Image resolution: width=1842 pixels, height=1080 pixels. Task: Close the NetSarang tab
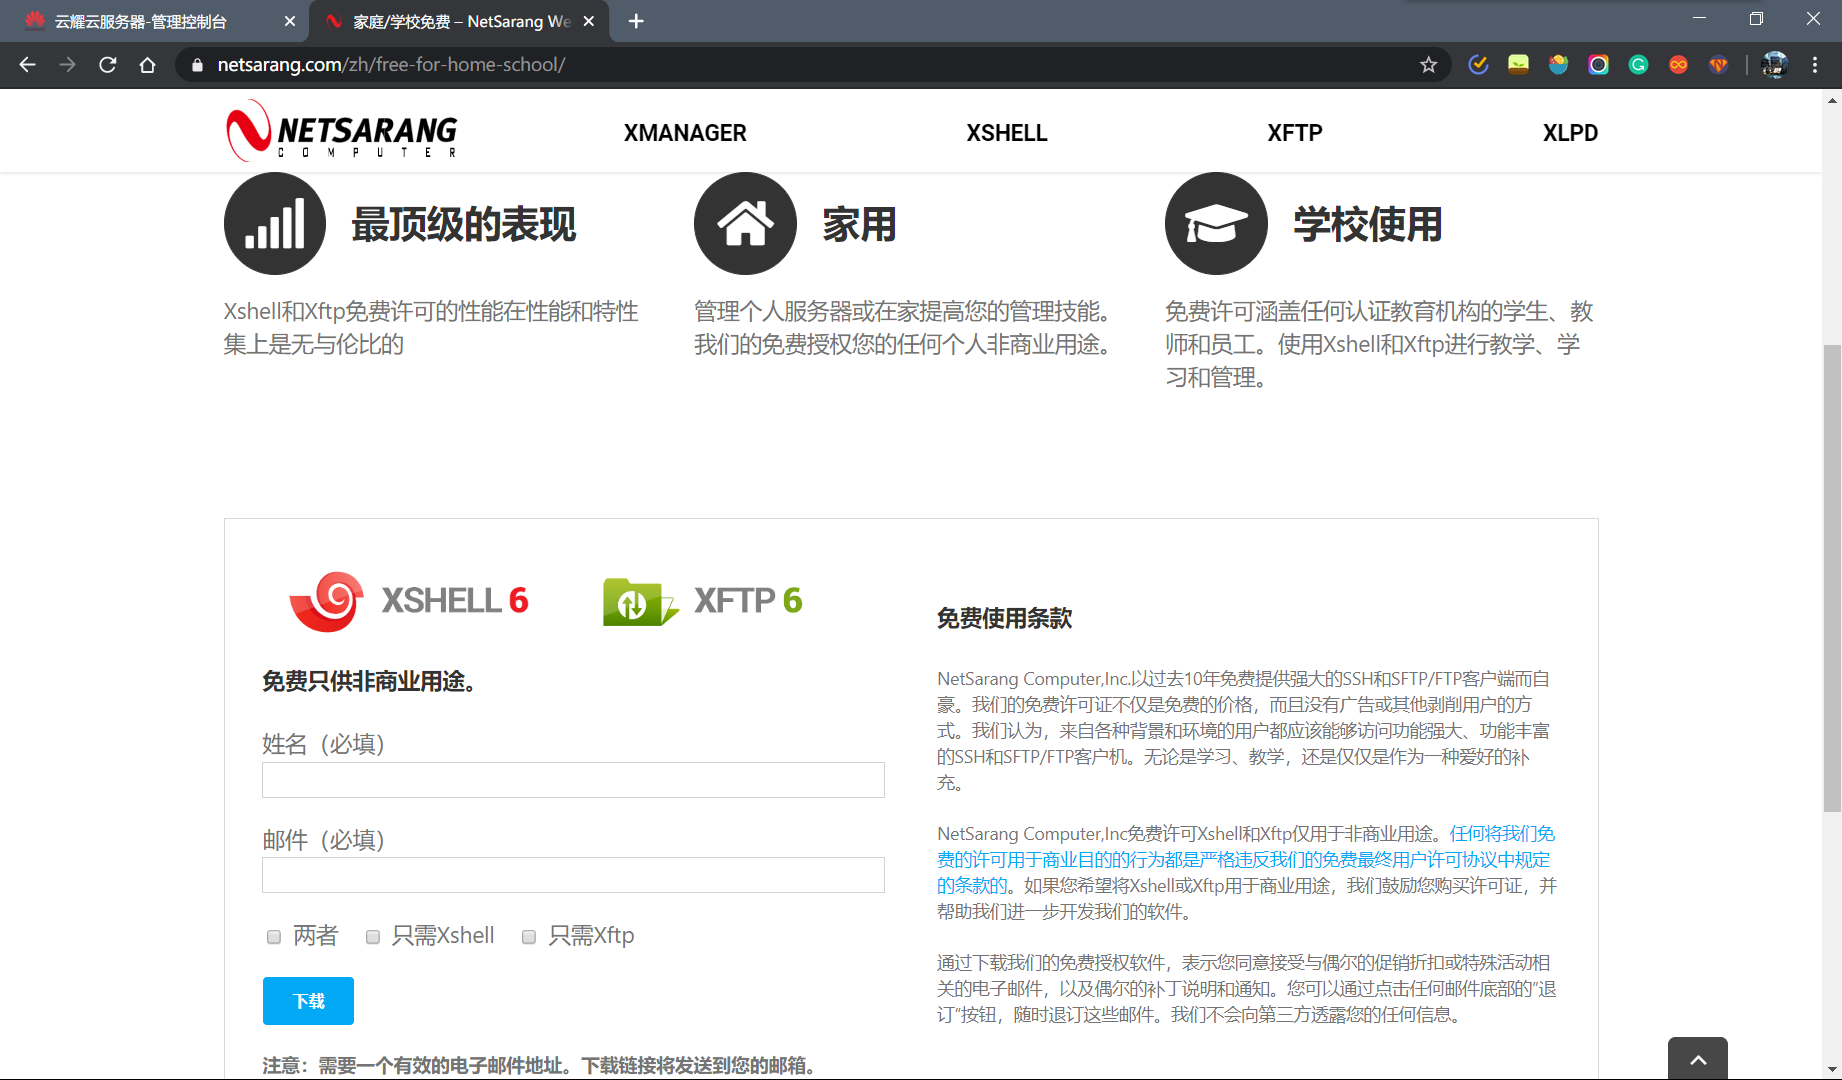click(589, 21)
